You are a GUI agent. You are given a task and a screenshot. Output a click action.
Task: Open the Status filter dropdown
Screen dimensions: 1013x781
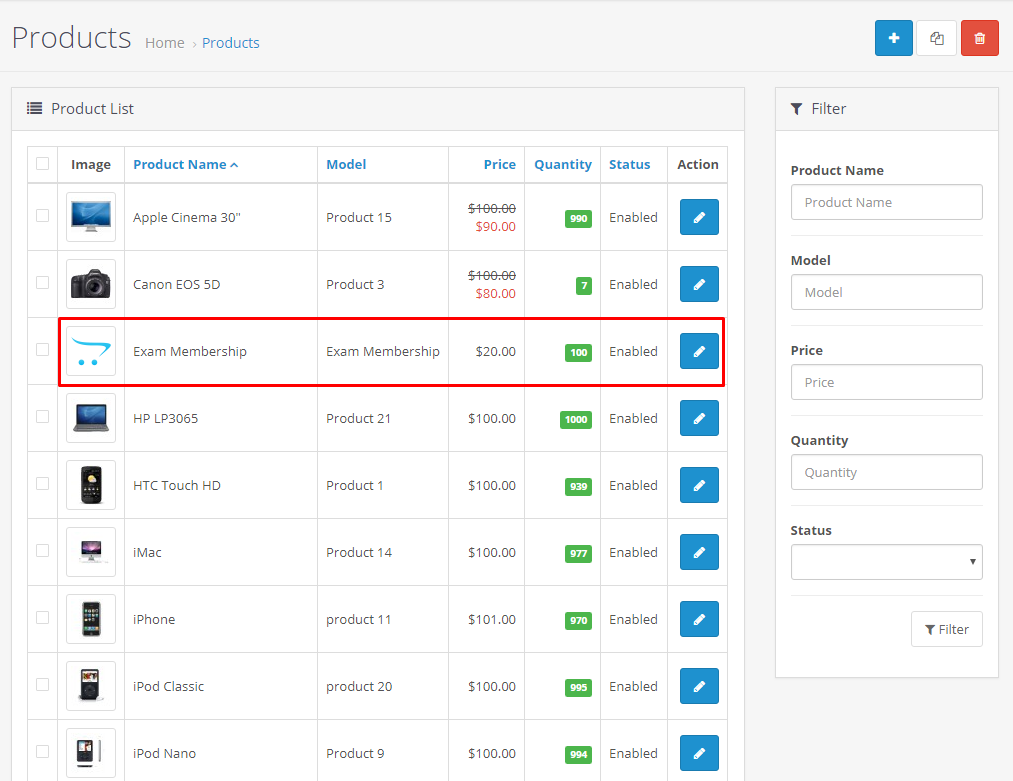click(886, 562)
